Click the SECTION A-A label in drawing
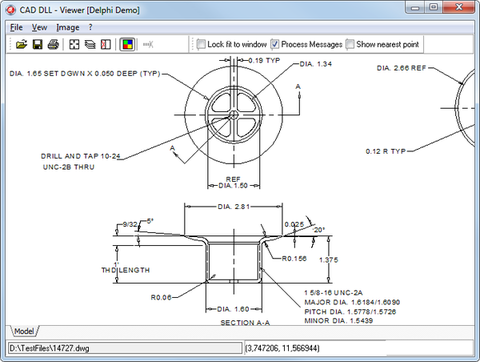Viewport: 480px width, 362px height. [x=245, y=323]
